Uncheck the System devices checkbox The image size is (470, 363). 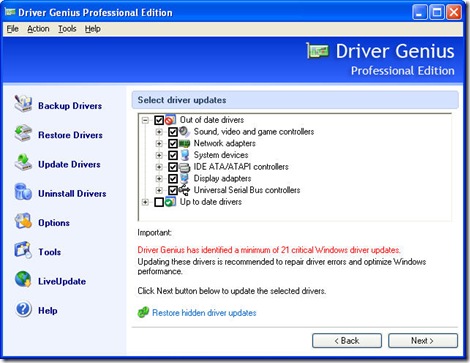point(173,155)
